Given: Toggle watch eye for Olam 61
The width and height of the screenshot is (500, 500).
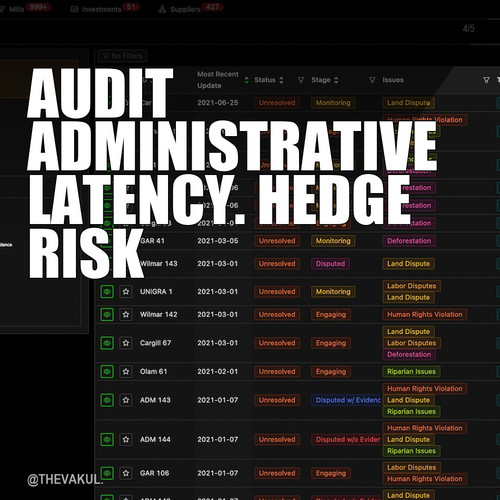Looking at the screenshot, I should [107, 371].
